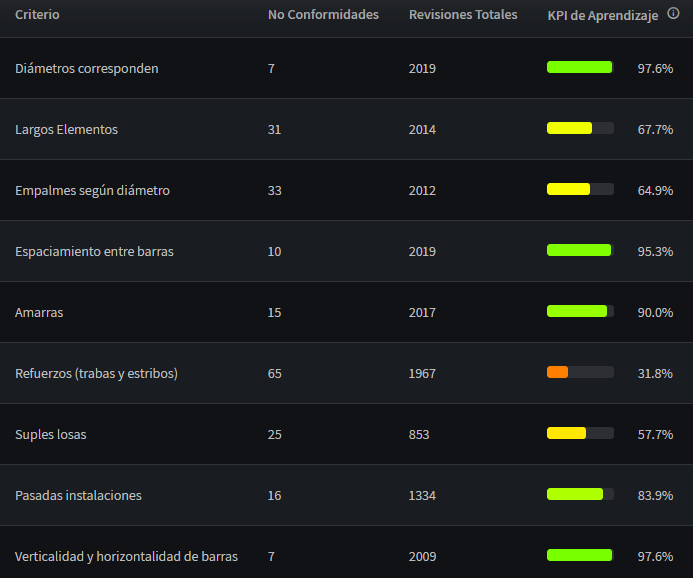The width and height of the screenshot is (693, 578).
Task: Click the progress bar for Verticalidad y horizontalidad
Action: [580, 555]
